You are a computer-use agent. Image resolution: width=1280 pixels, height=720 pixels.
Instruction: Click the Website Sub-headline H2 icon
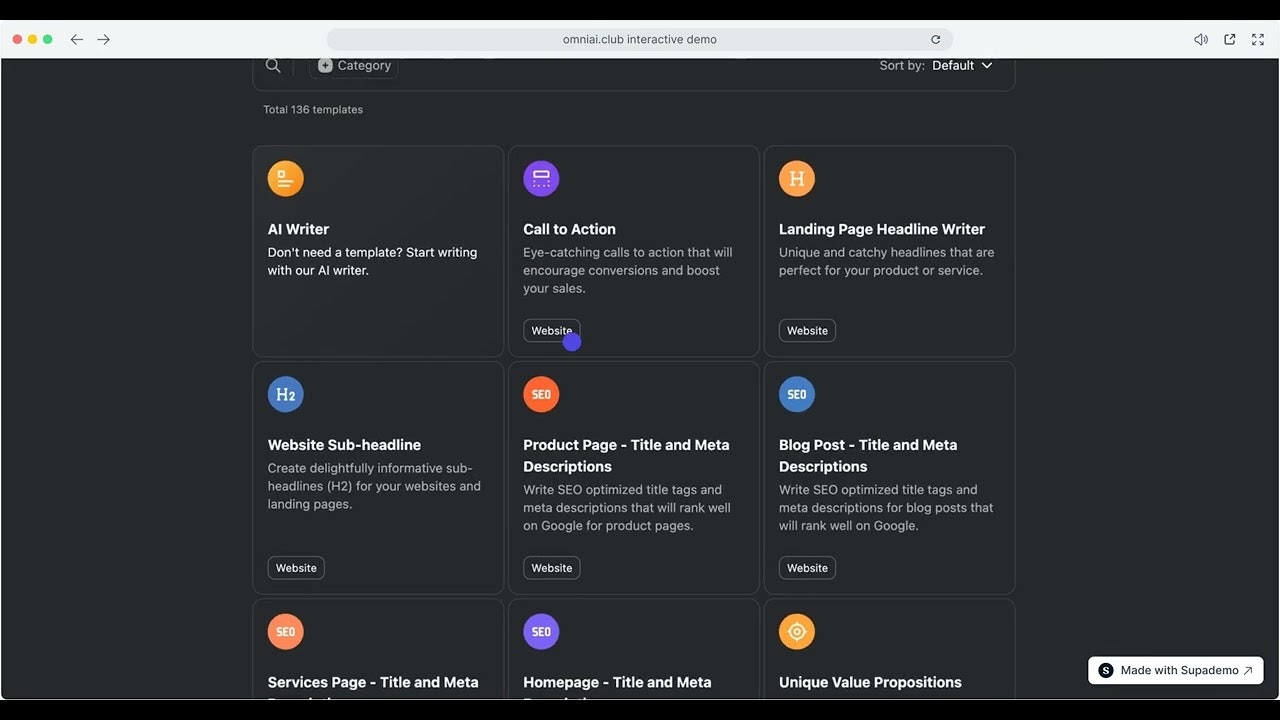tap(286, 394)
